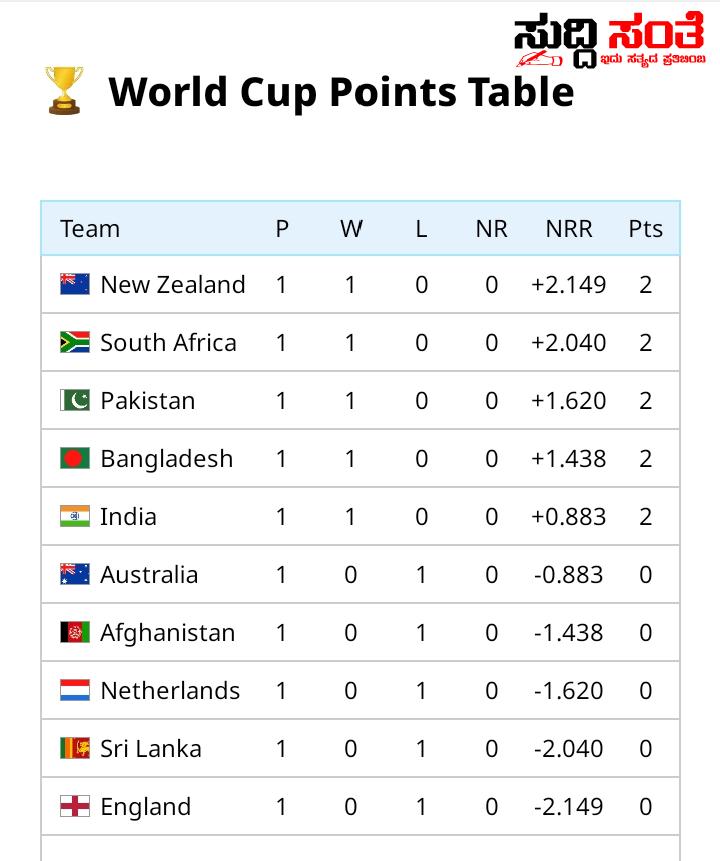This screenshot has width=720, height=861.
Task: Click the Sri Lanka flag icon
Action: (75, 748)
